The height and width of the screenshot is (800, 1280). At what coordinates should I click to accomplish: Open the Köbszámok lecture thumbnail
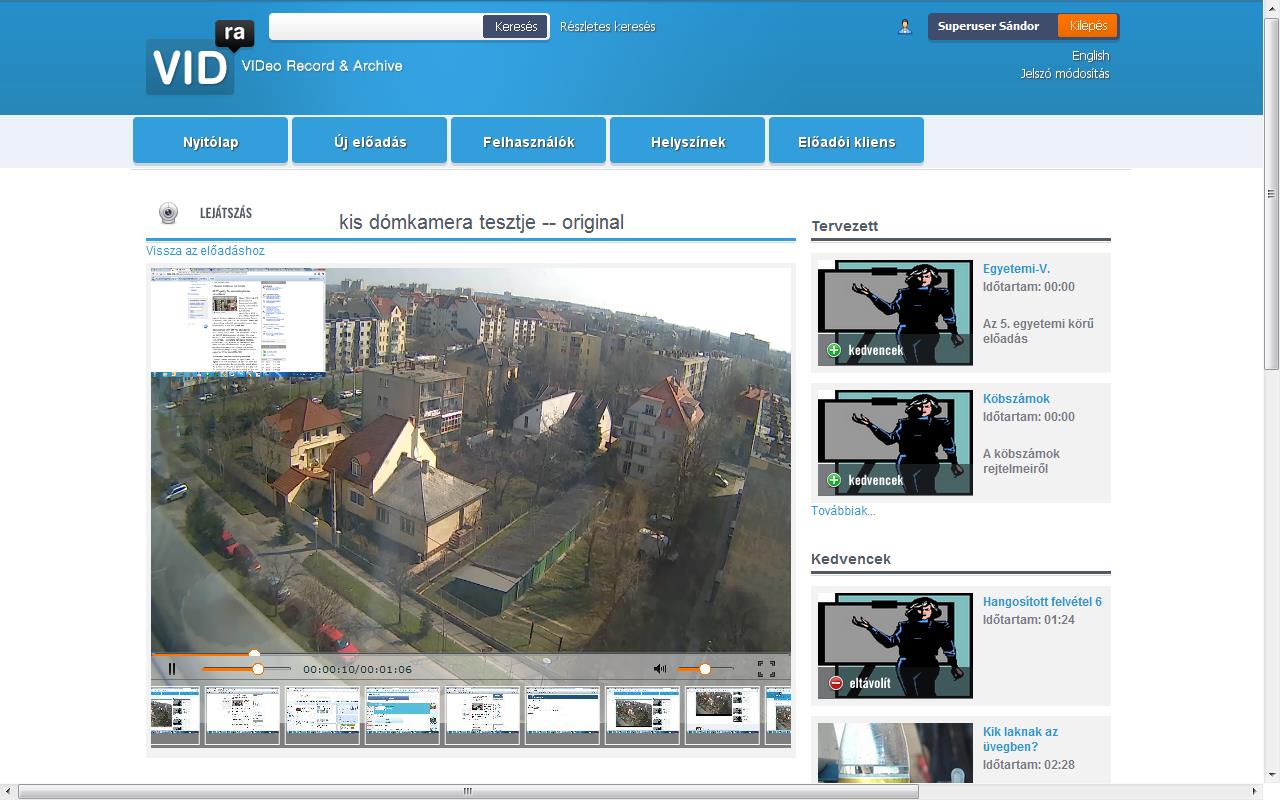tap(895, 443)
